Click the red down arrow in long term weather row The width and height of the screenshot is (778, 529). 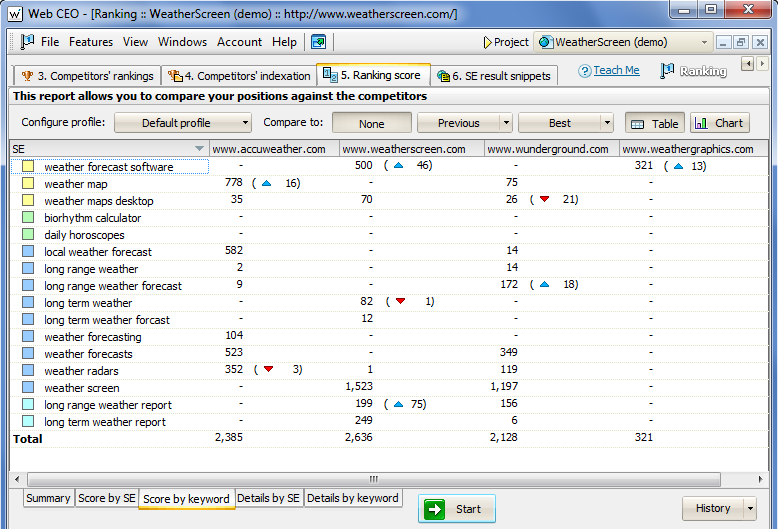click(x=400, y=301)
